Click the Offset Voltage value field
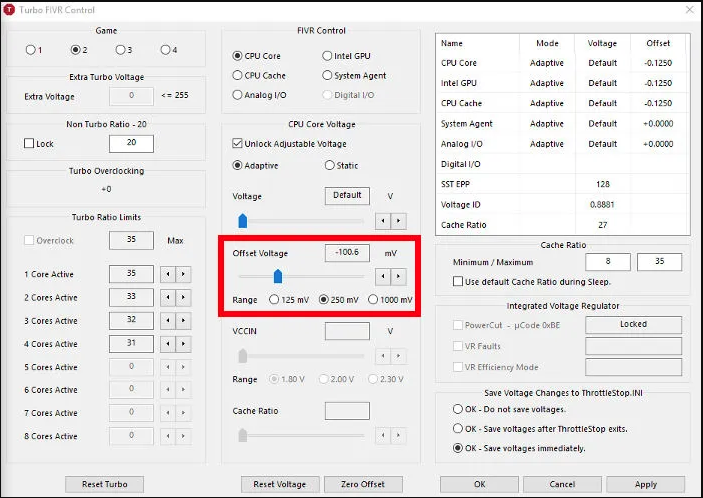The height and width of the screenshot is (498, 703). pos(347,253)
